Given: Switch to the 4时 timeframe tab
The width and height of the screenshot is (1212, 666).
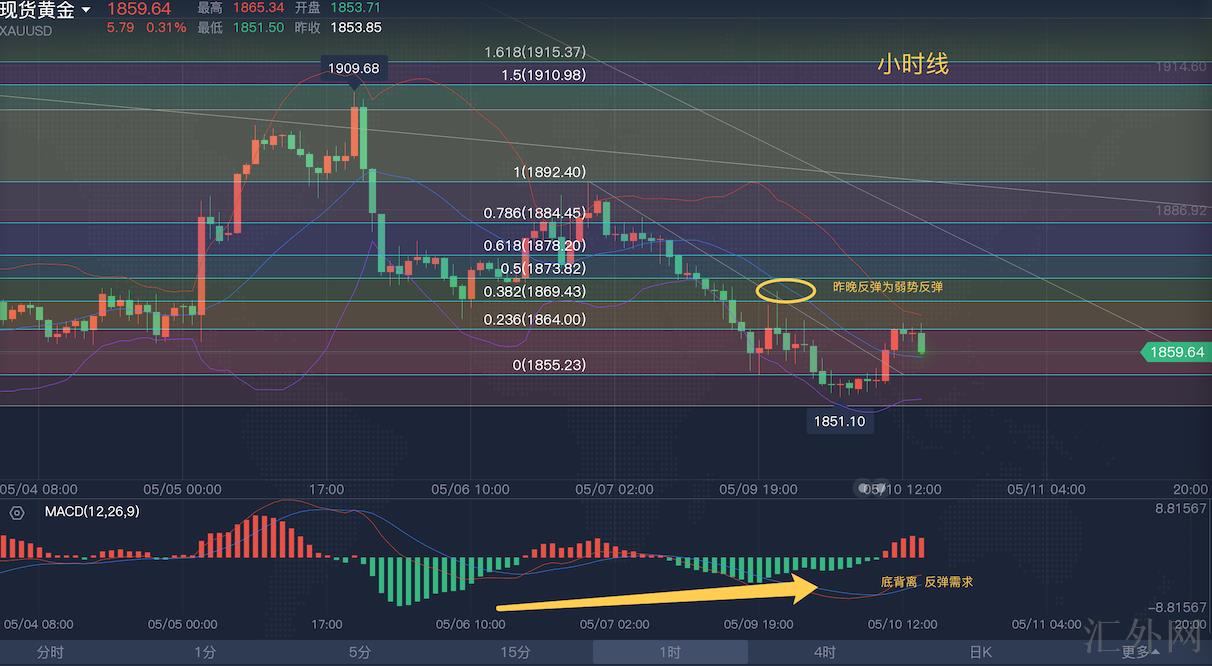Looking at the screenshot, I should 825,653.
